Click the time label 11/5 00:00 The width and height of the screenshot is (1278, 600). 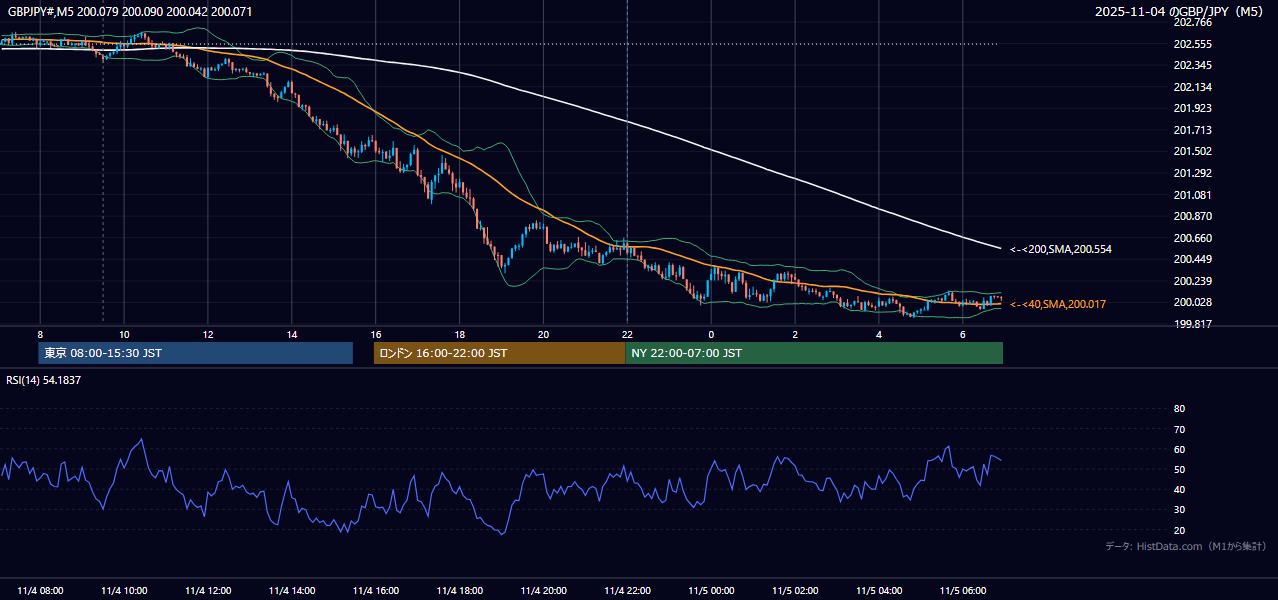tap(711, 590)
